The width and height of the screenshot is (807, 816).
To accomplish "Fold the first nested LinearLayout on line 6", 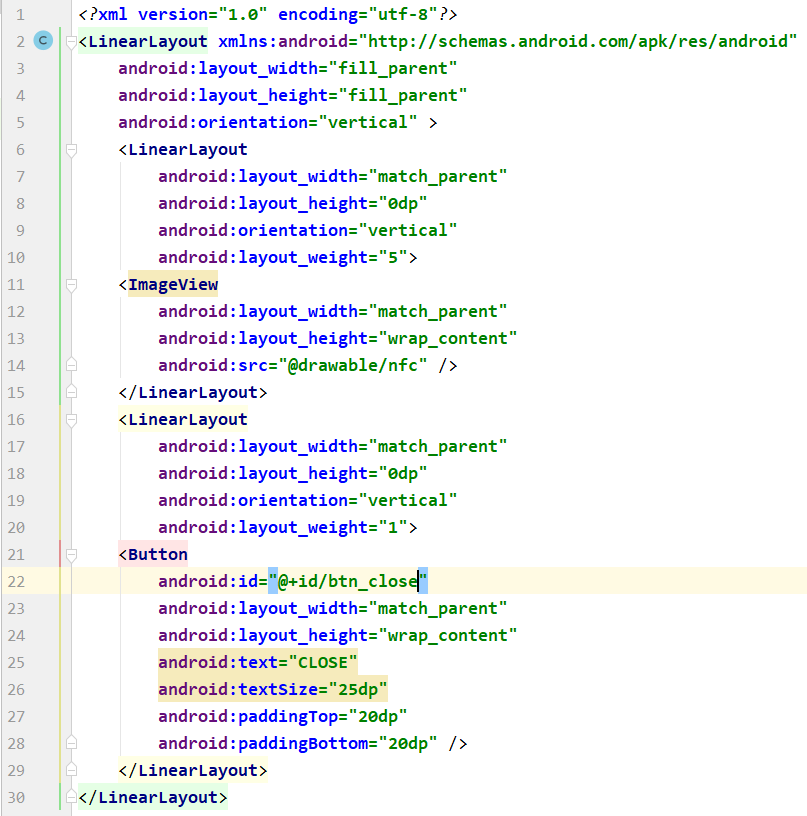I will pyautogui.click(x=70, y=149).
